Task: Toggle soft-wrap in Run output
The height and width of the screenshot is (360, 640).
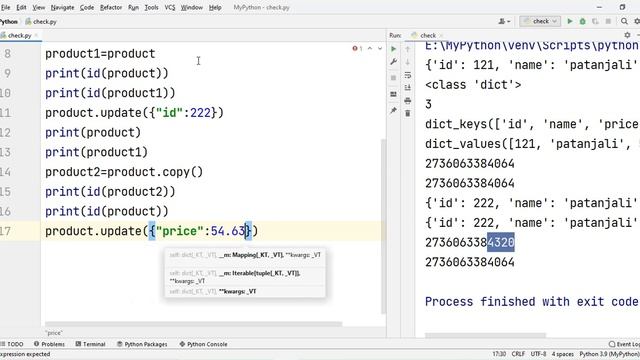Action: [x=407, y=75]
